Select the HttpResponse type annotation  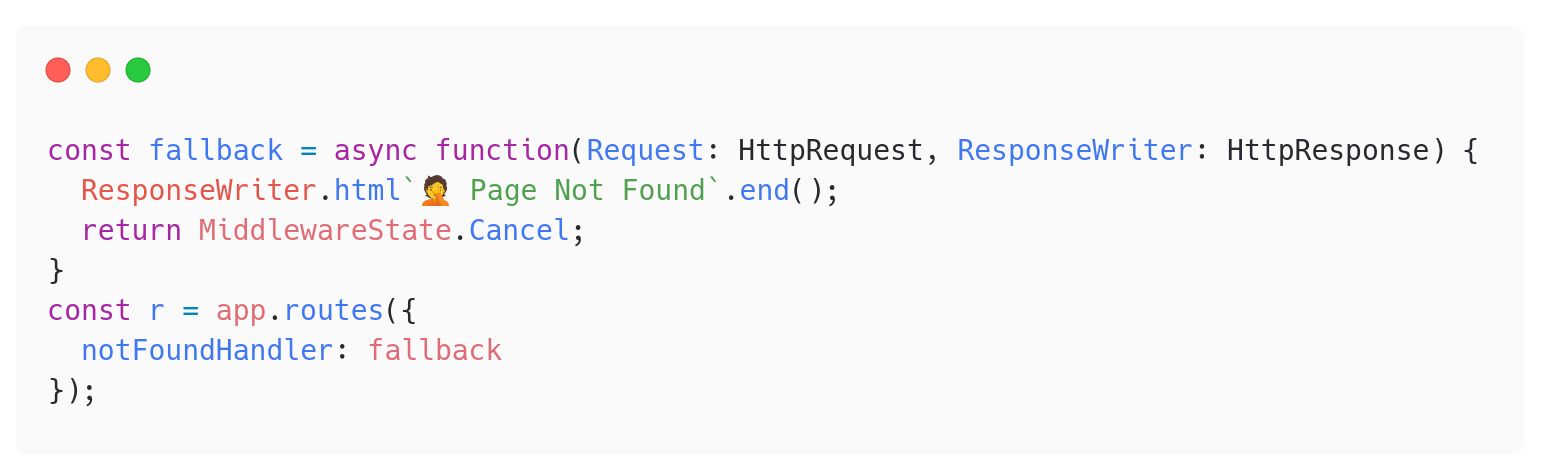coord(1327,151)
